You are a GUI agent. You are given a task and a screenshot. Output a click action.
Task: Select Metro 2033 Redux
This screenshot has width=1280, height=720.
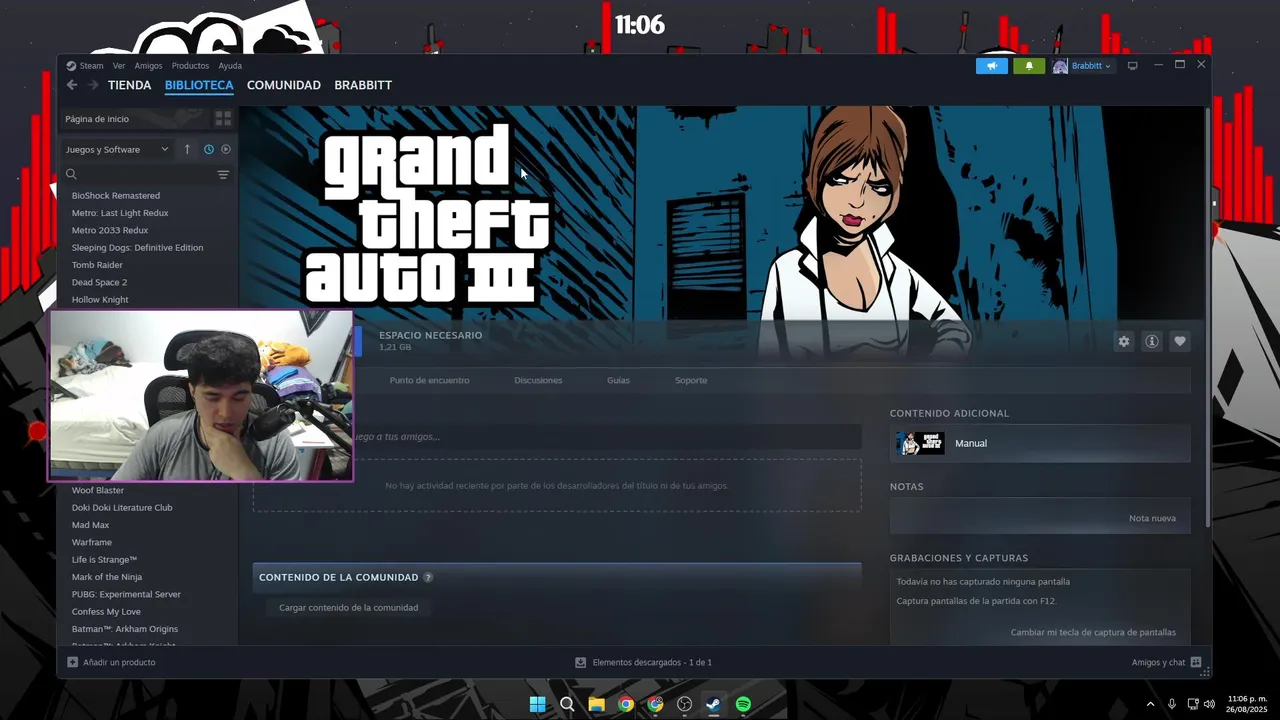pos(110,230)
